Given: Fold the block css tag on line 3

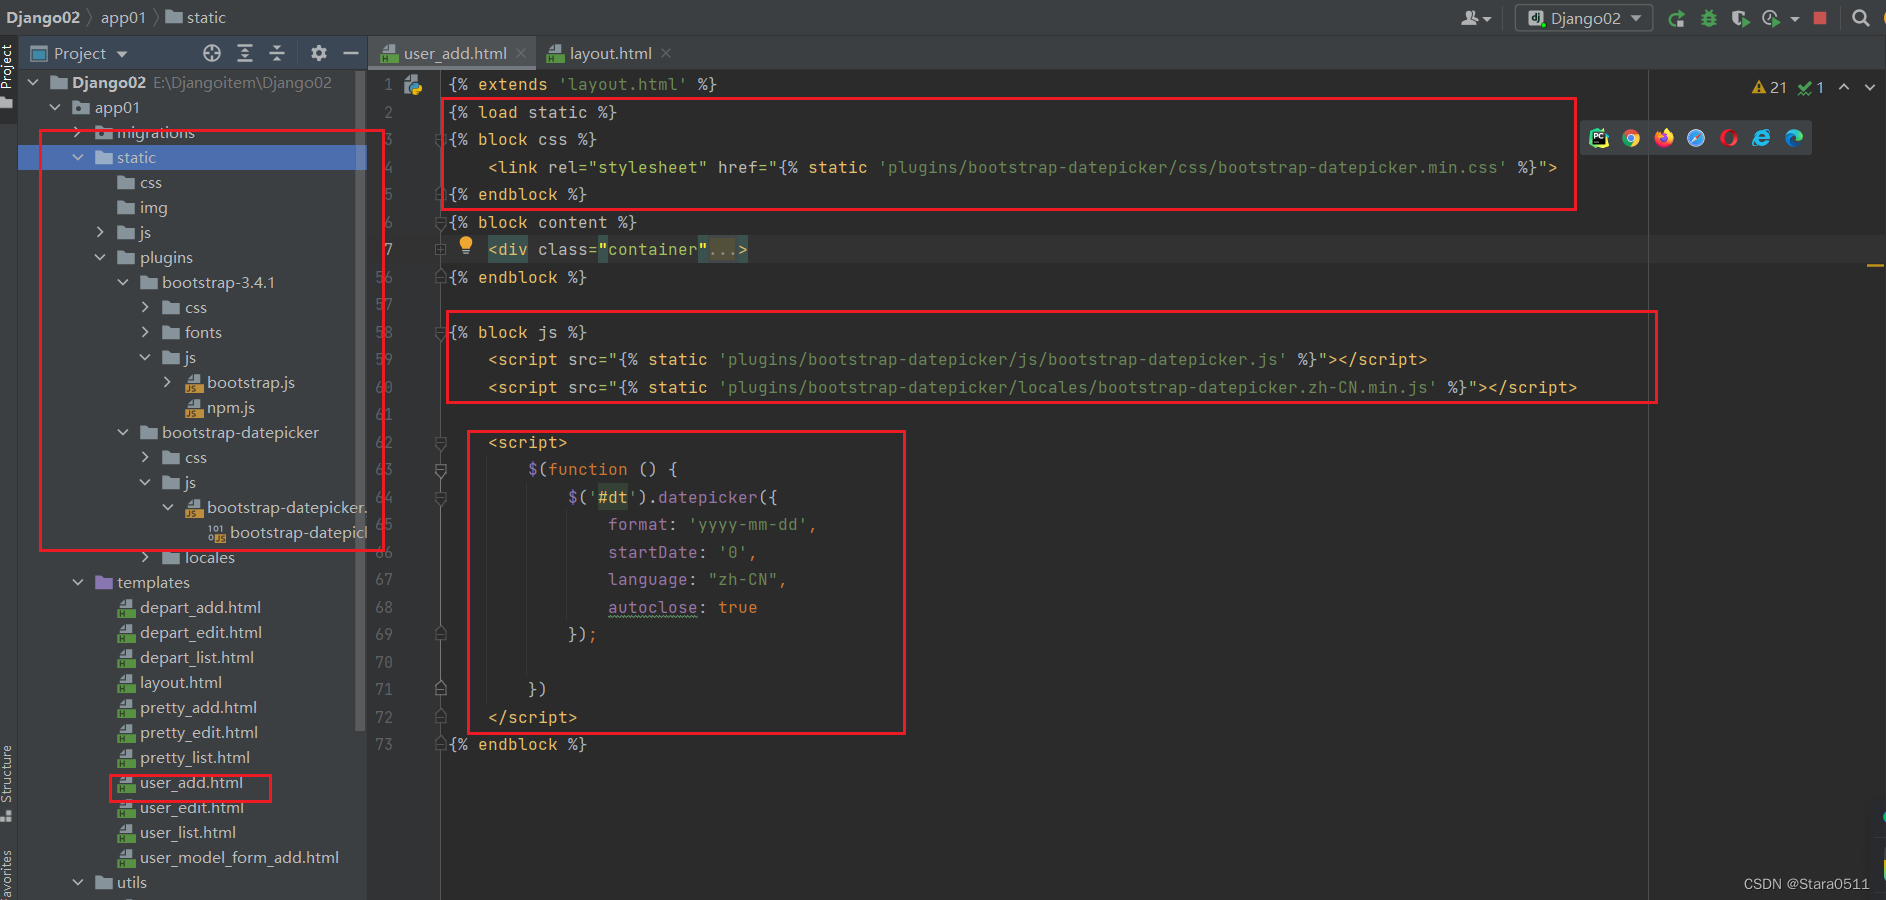Looking at the screenshot, I should 440,140.
